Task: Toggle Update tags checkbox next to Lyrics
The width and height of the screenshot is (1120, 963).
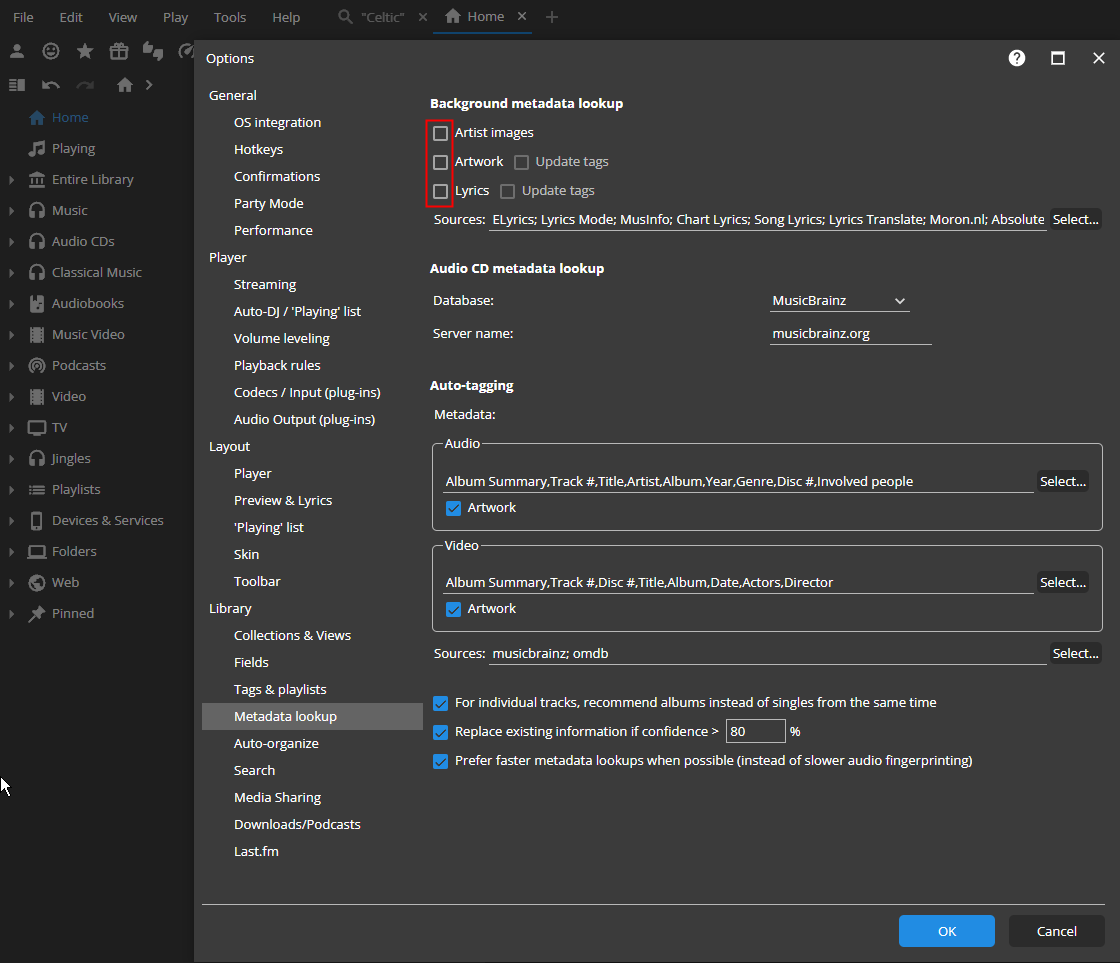Action: click(508, 191)
